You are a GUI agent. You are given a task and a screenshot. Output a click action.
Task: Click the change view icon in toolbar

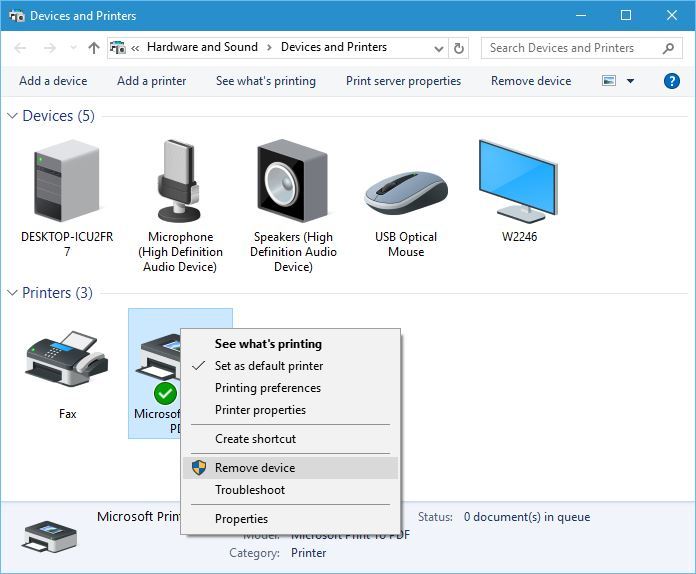click(x=609, y=81)
